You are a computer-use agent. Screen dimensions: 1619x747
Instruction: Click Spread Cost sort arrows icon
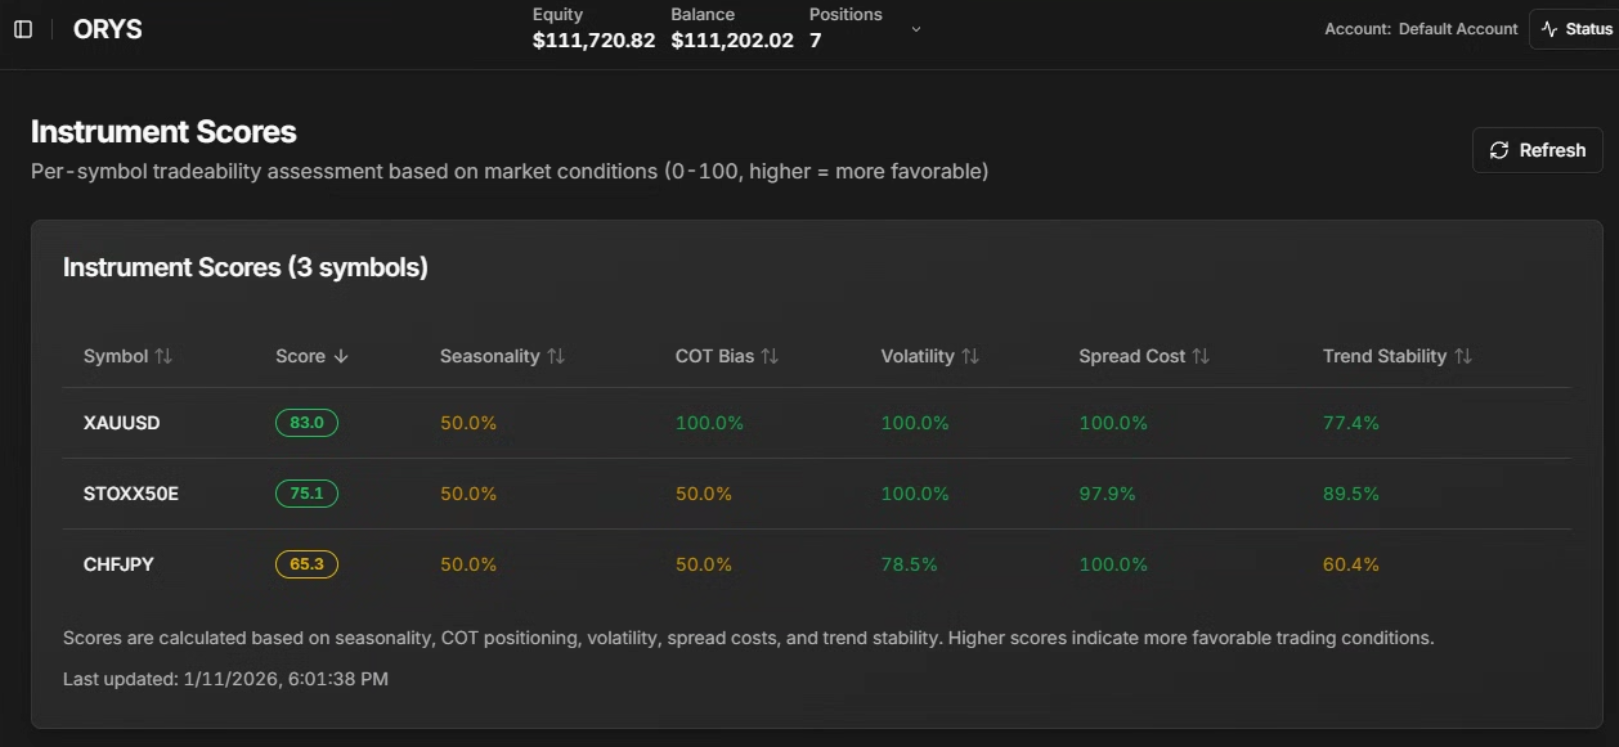[1201, 356]
